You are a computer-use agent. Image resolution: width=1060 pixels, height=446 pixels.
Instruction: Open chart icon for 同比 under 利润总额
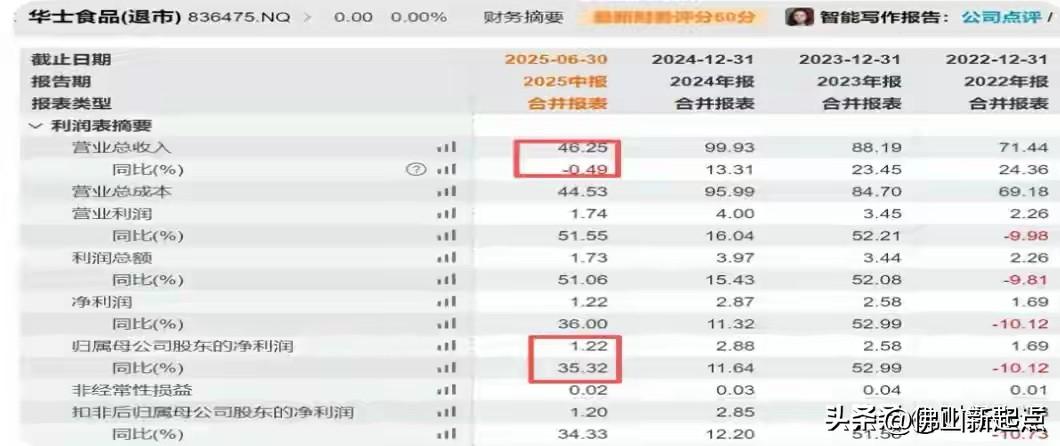[446, 280]
